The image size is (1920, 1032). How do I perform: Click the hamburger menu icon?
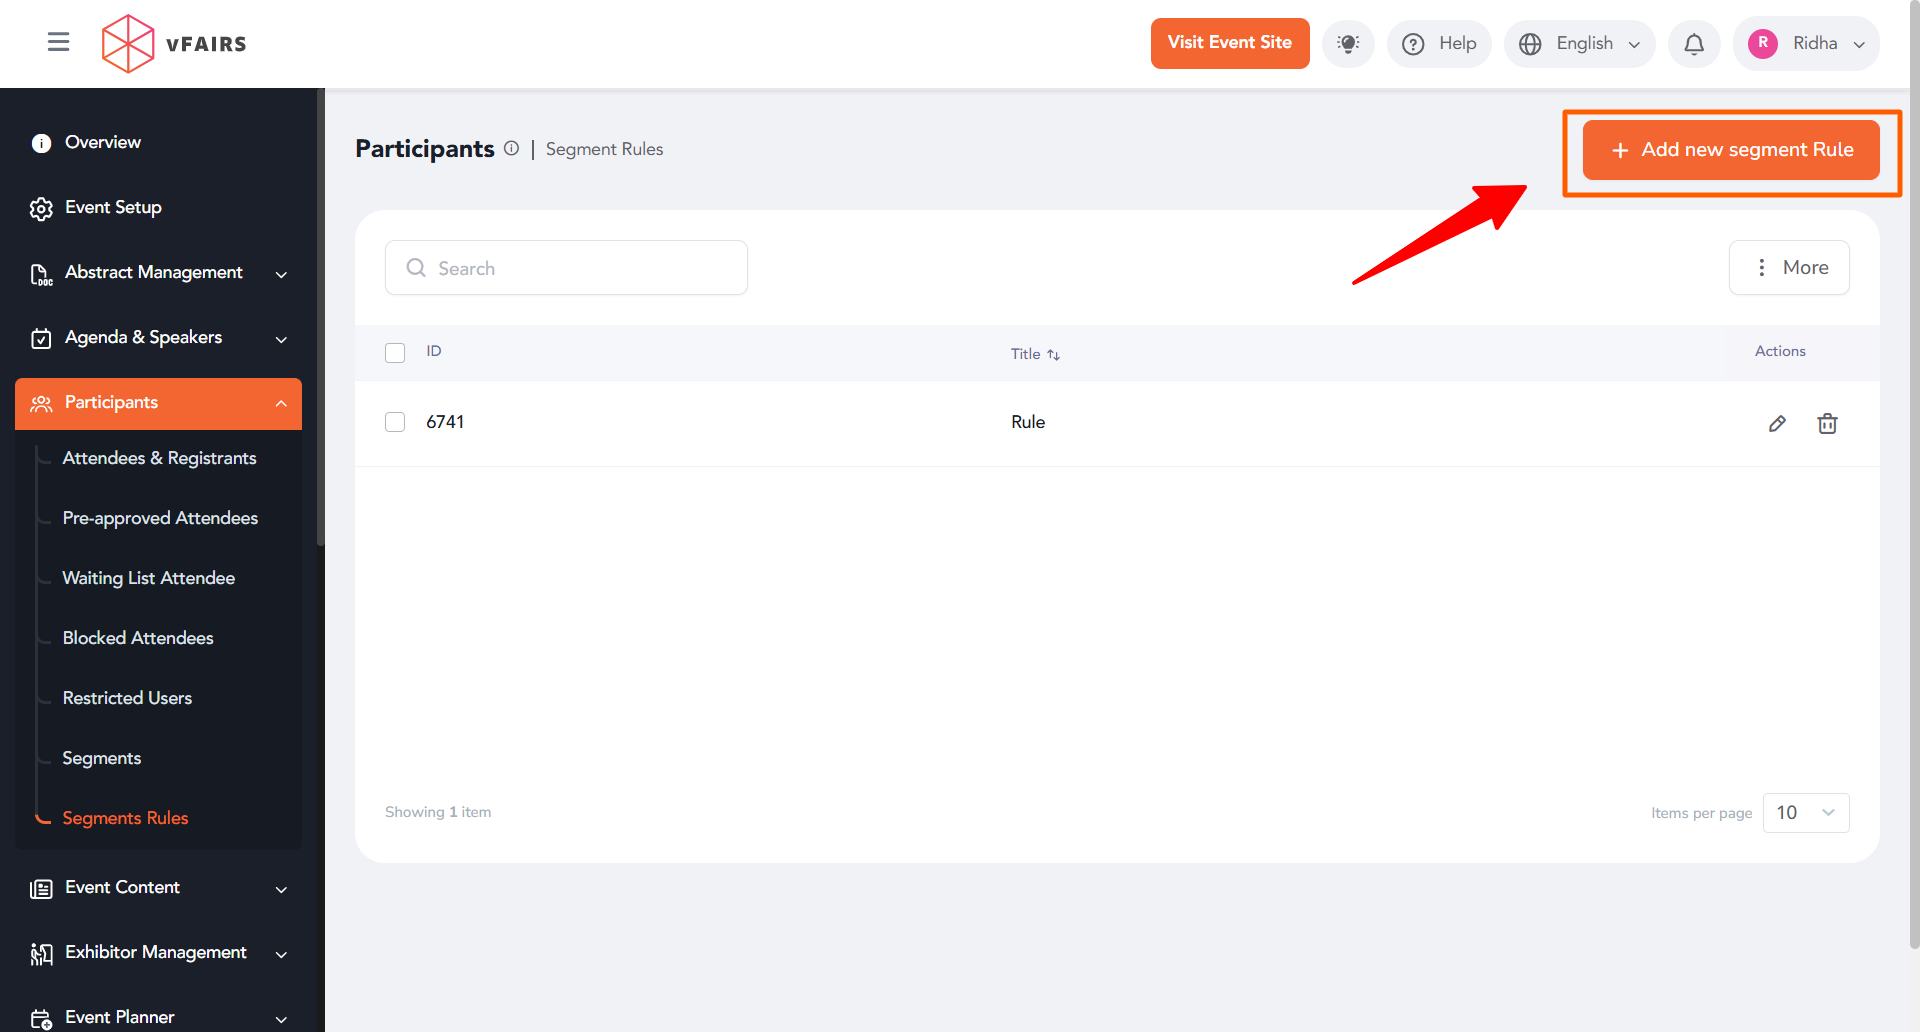point(58,42)
